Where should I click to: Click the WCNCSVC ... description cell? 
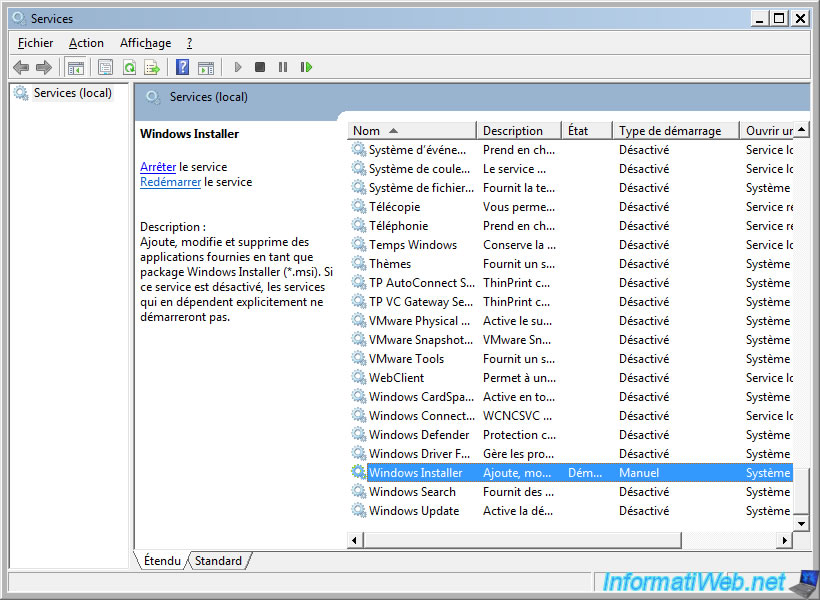[x=517, y=416]
